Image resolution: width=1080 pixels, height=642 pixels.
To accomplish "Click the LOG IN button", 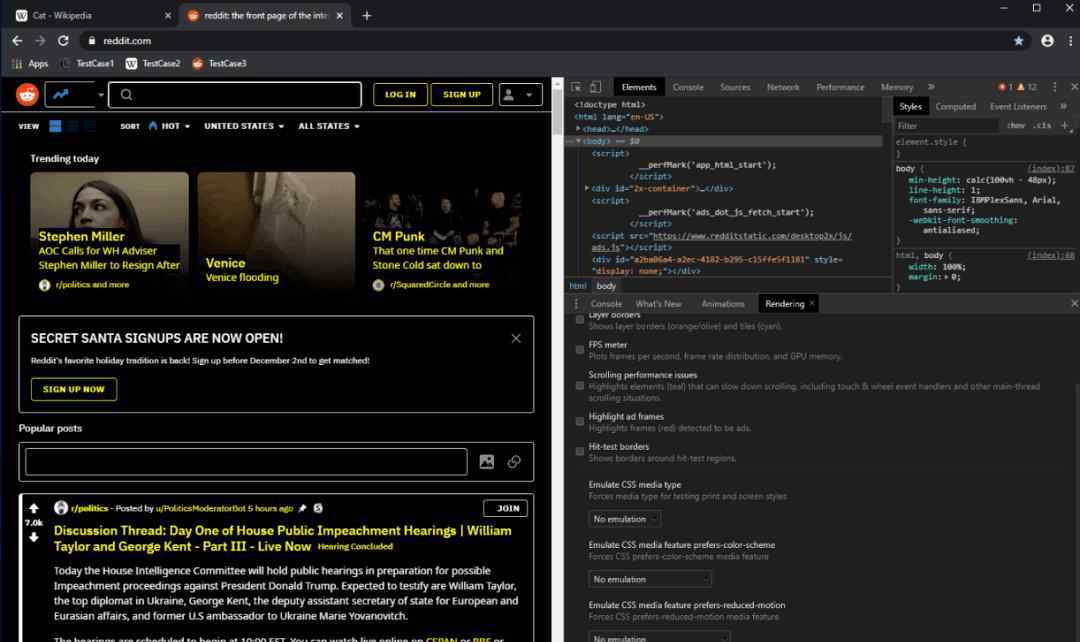I will click(400, 94).
